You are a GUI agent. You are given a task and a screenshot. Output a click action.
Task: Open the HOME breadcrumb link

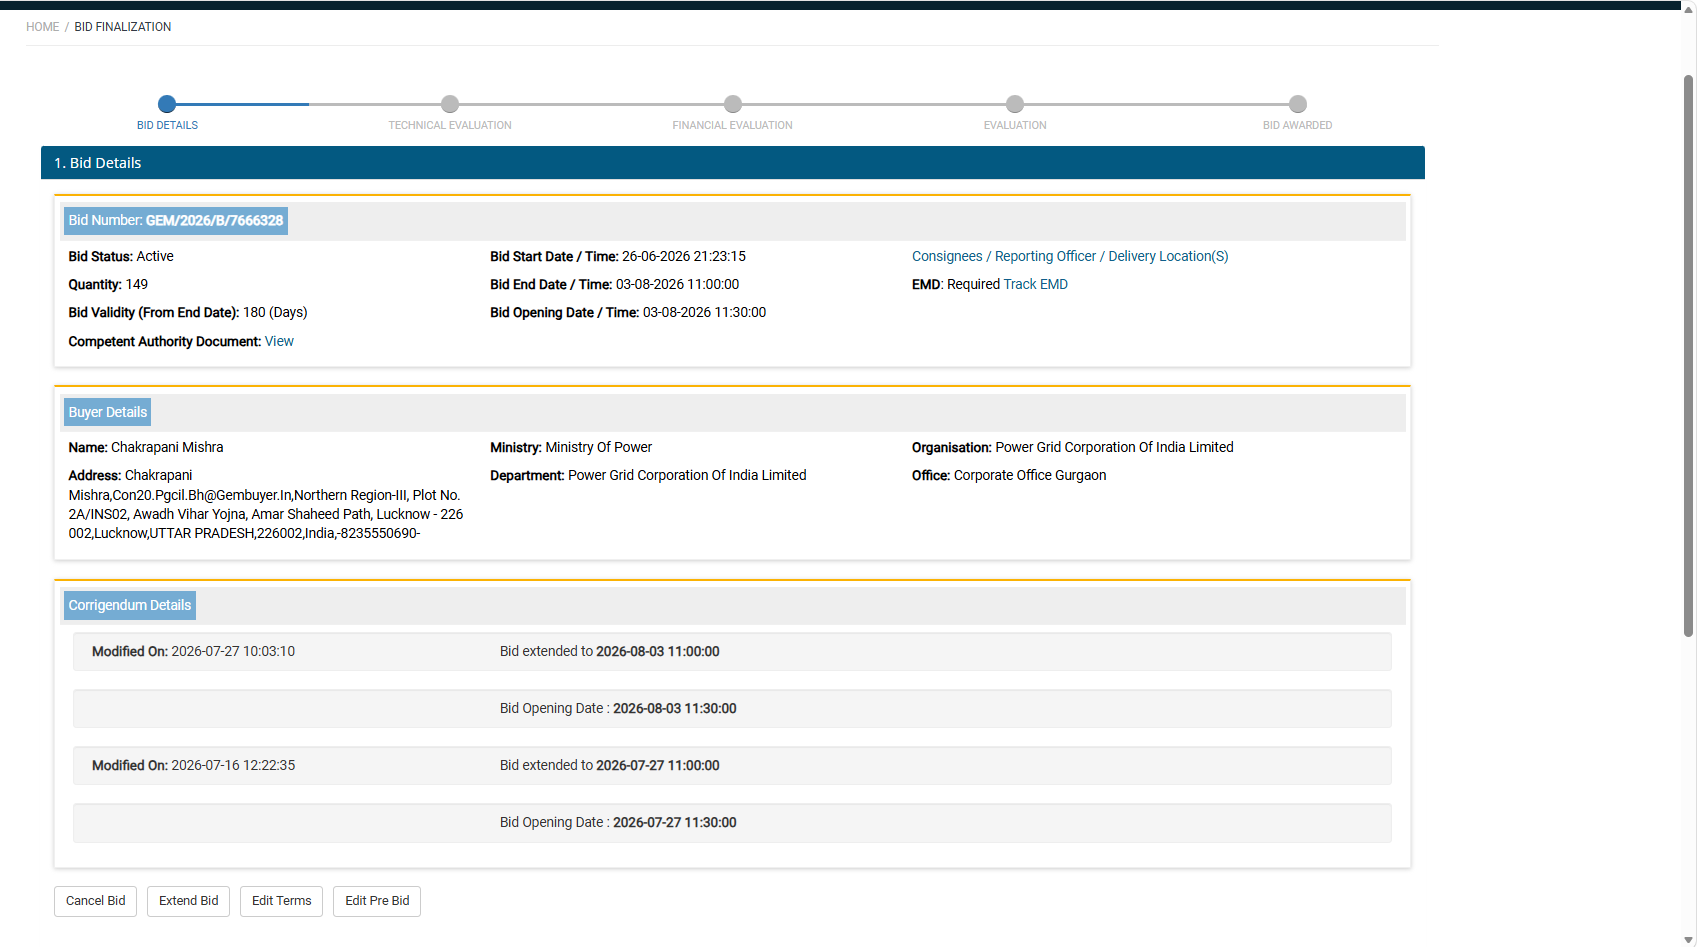42,27
